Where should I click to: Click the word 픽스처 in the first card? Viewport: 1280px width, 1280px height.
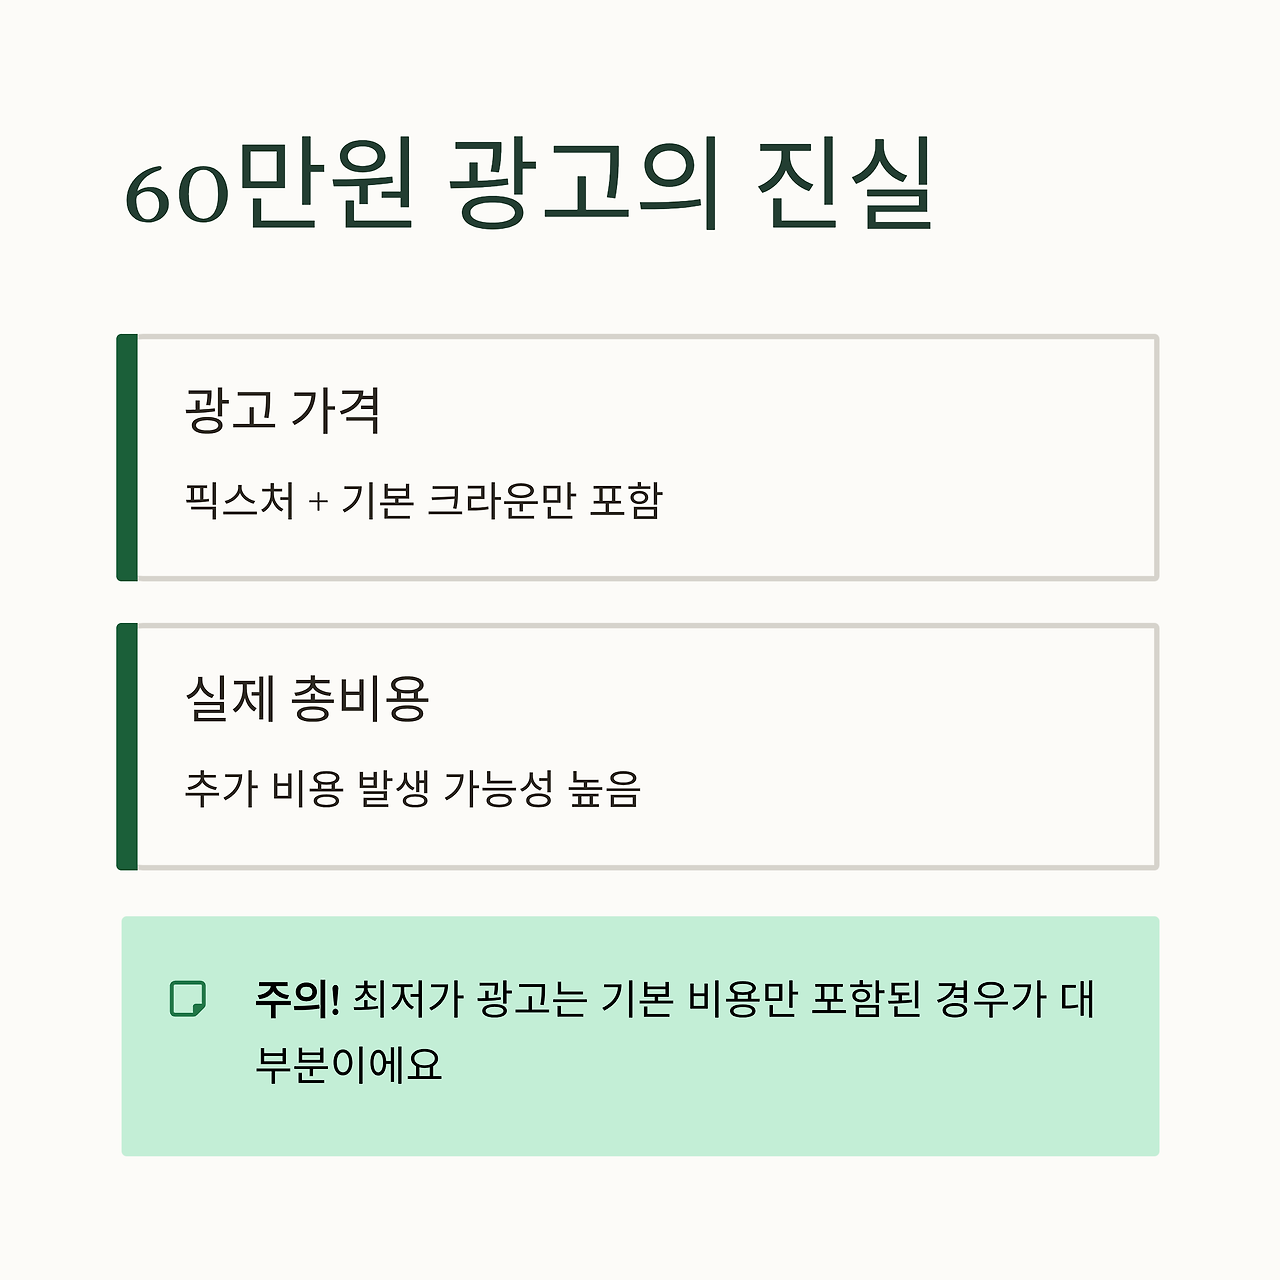point(240,500)
